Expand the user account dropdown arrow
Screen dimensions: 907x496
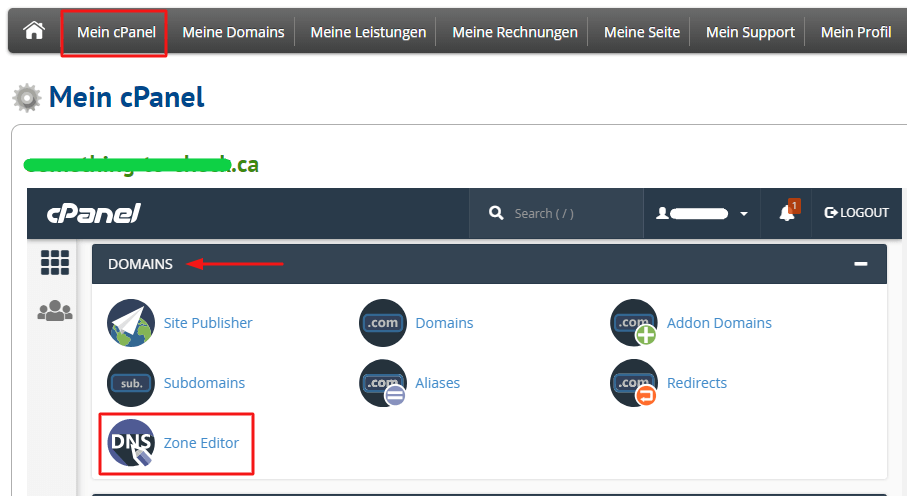pyautogui.click(x=743, y=214)
